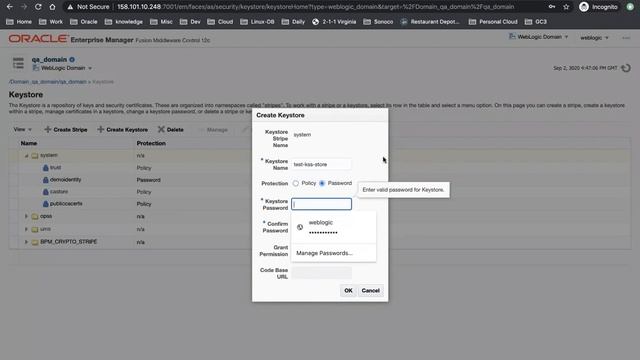The height and width of the screenshot is (360, 640).
Task: Click the Password value in demoidentity row
Action: point(148,180)
